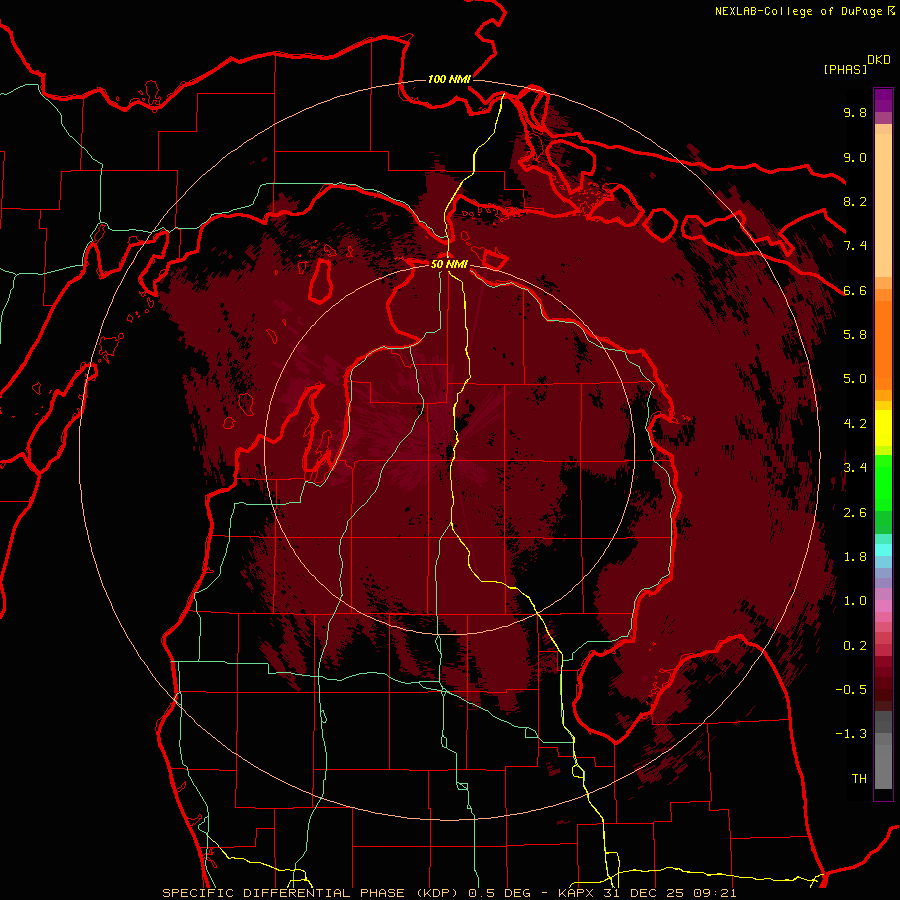Click the 5.8 legend value
900x900 pixels.
pos(855,335)
